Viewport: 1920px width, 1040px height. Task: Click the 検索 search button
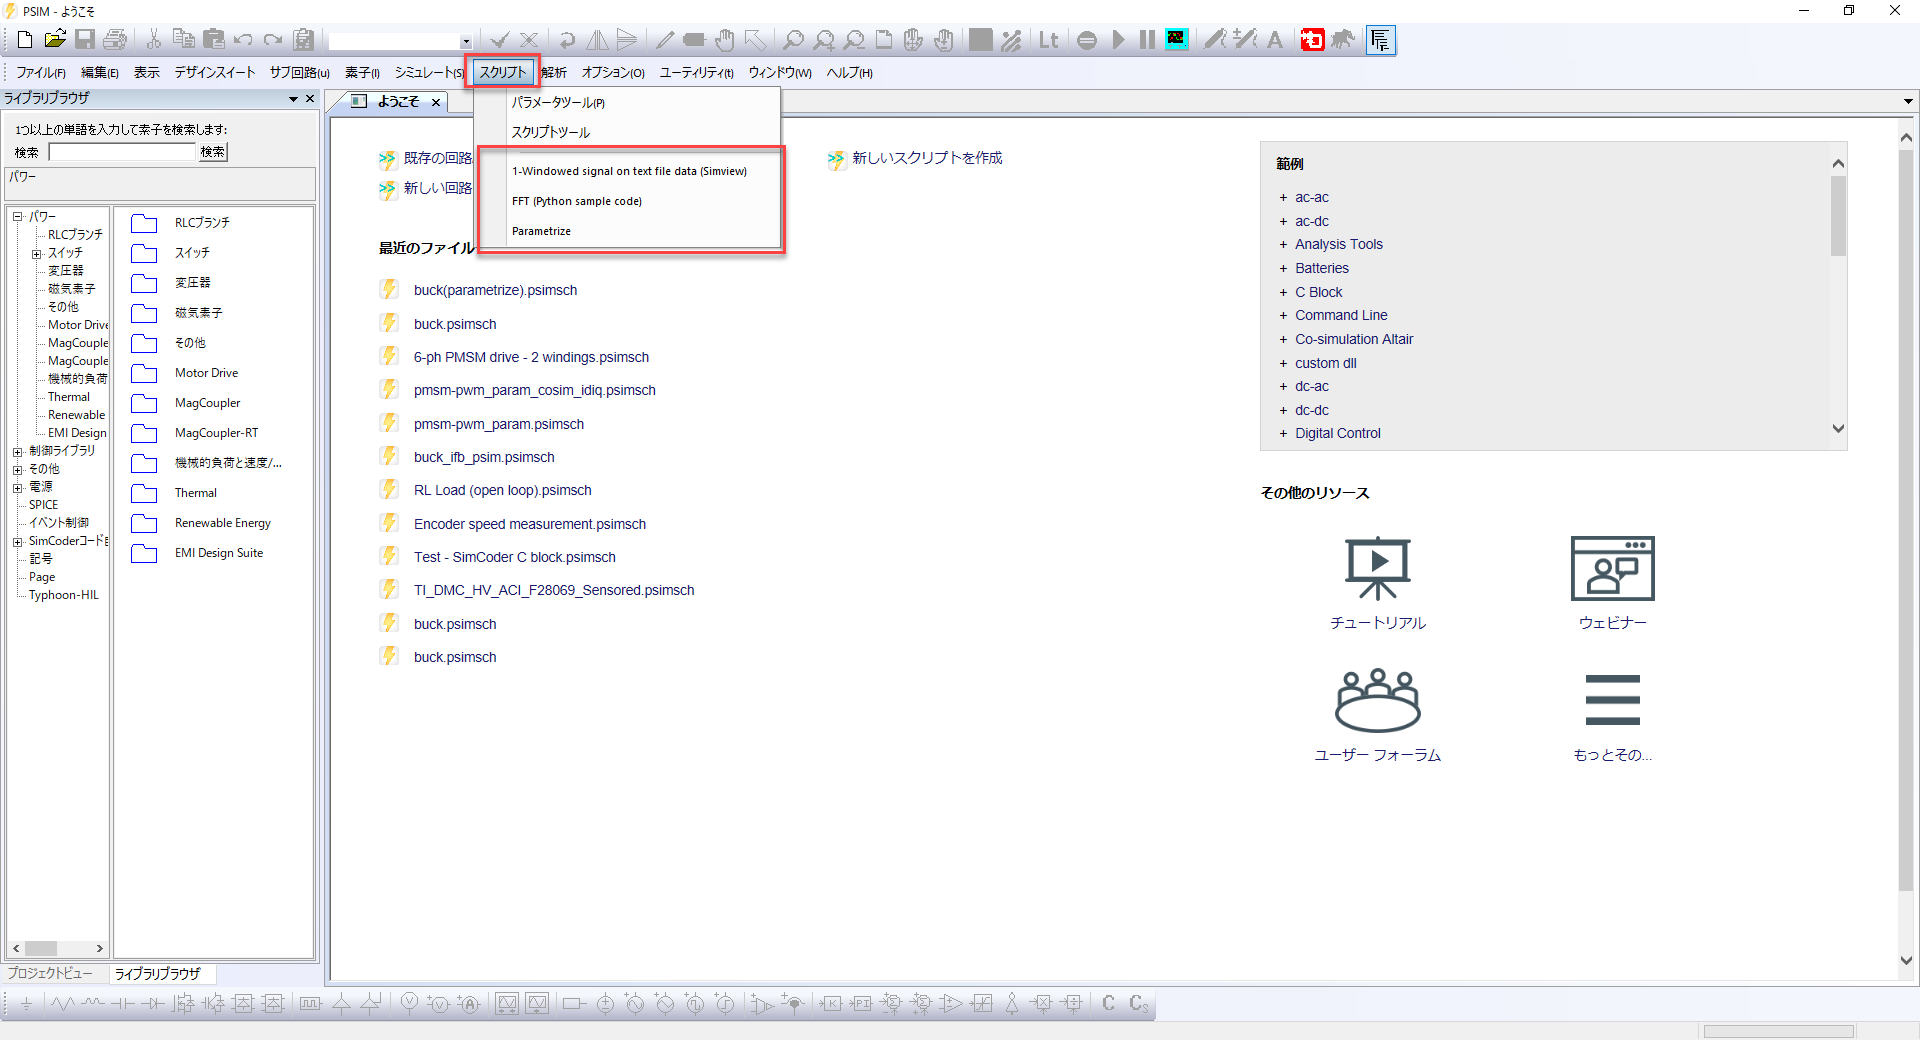[x=212, y=152]
